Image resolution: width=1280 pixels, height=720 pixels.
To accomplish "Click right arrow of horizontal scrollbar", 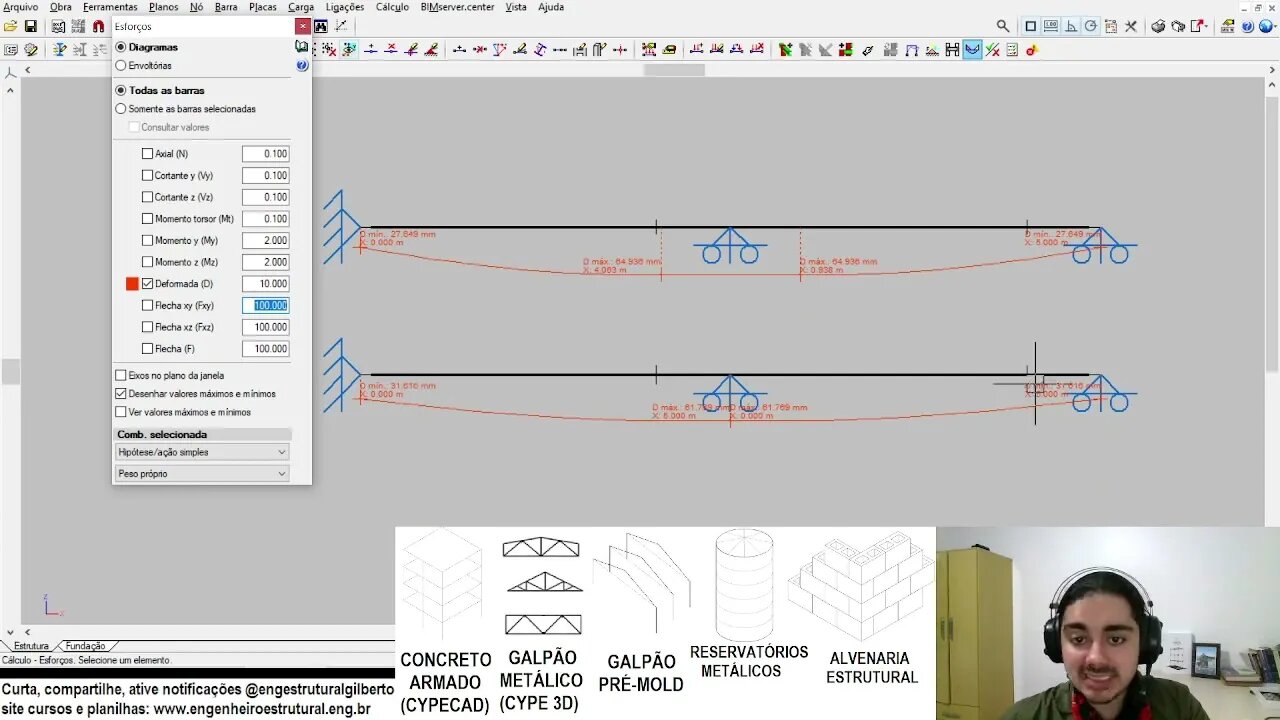I will [1270, 70].
